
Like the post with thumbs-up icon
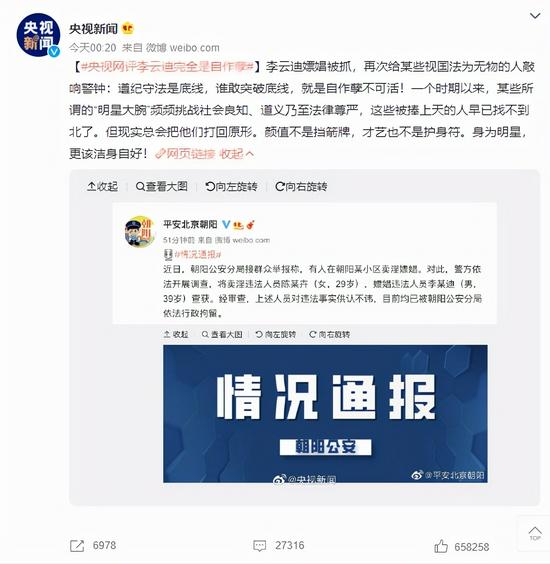coord(441,546)
